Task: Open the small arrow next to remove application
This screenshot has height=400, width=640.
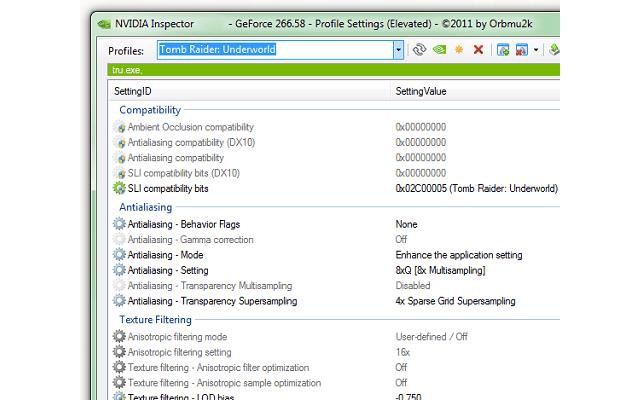Action: (x=536, y=50)
